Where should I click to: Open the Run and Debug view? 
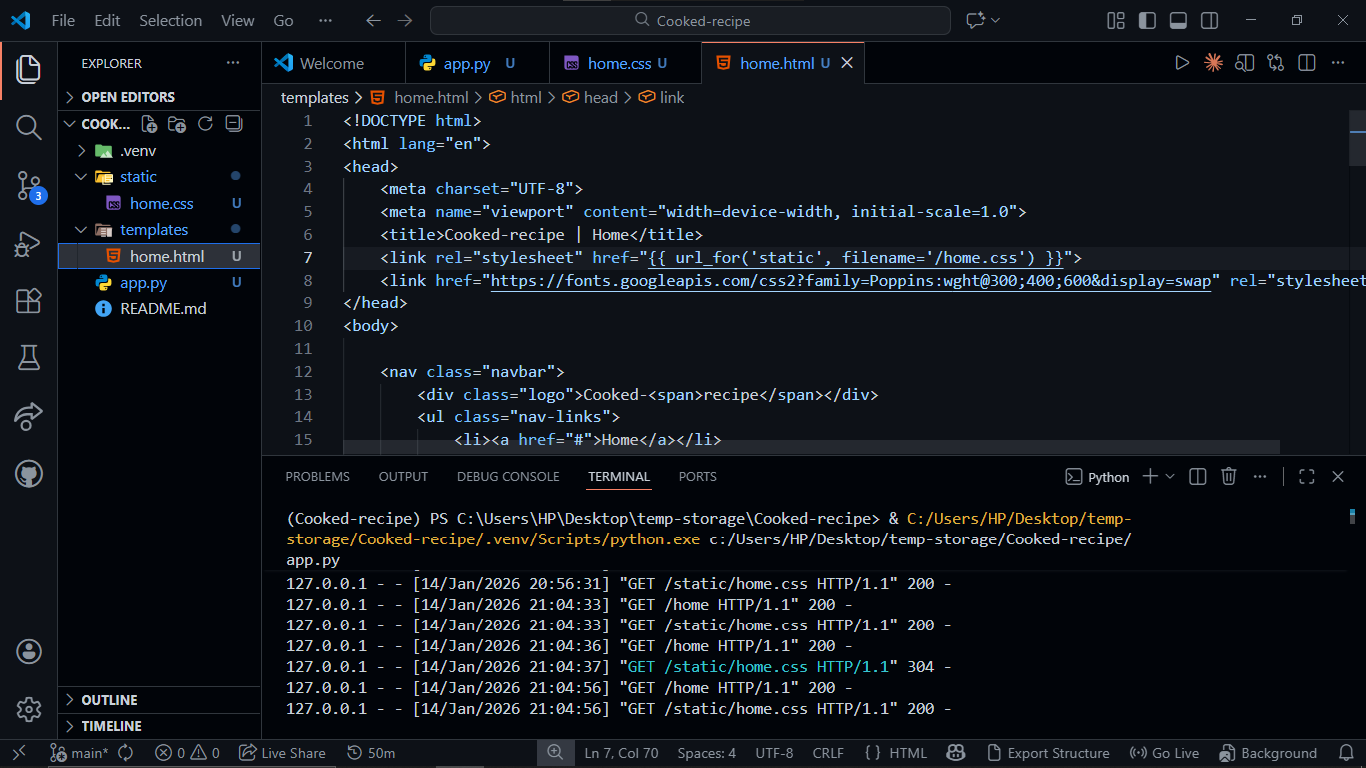(x=29, y=243)
